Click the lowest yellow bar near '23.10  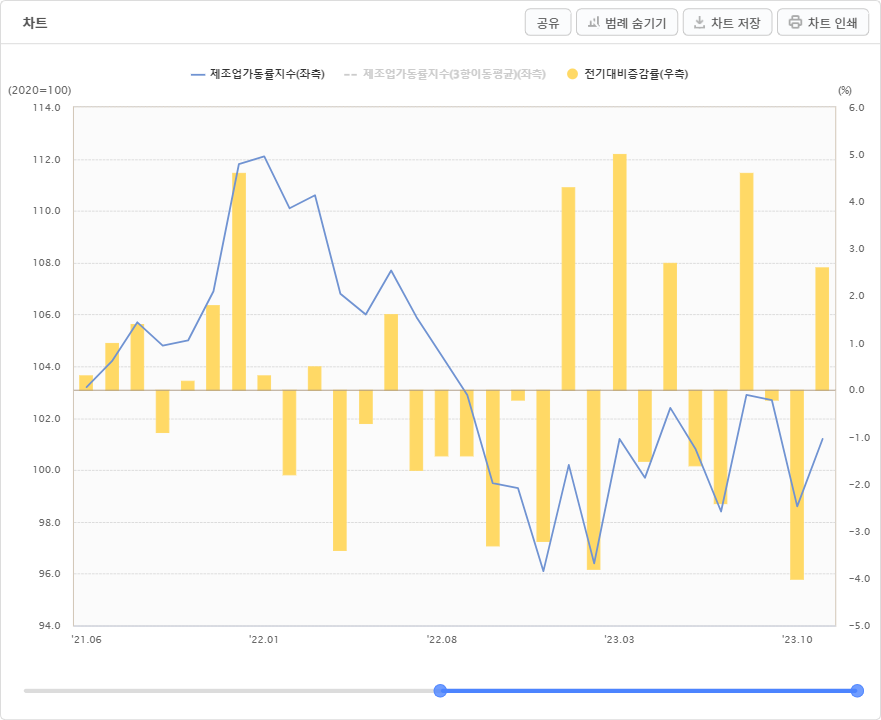797,484
